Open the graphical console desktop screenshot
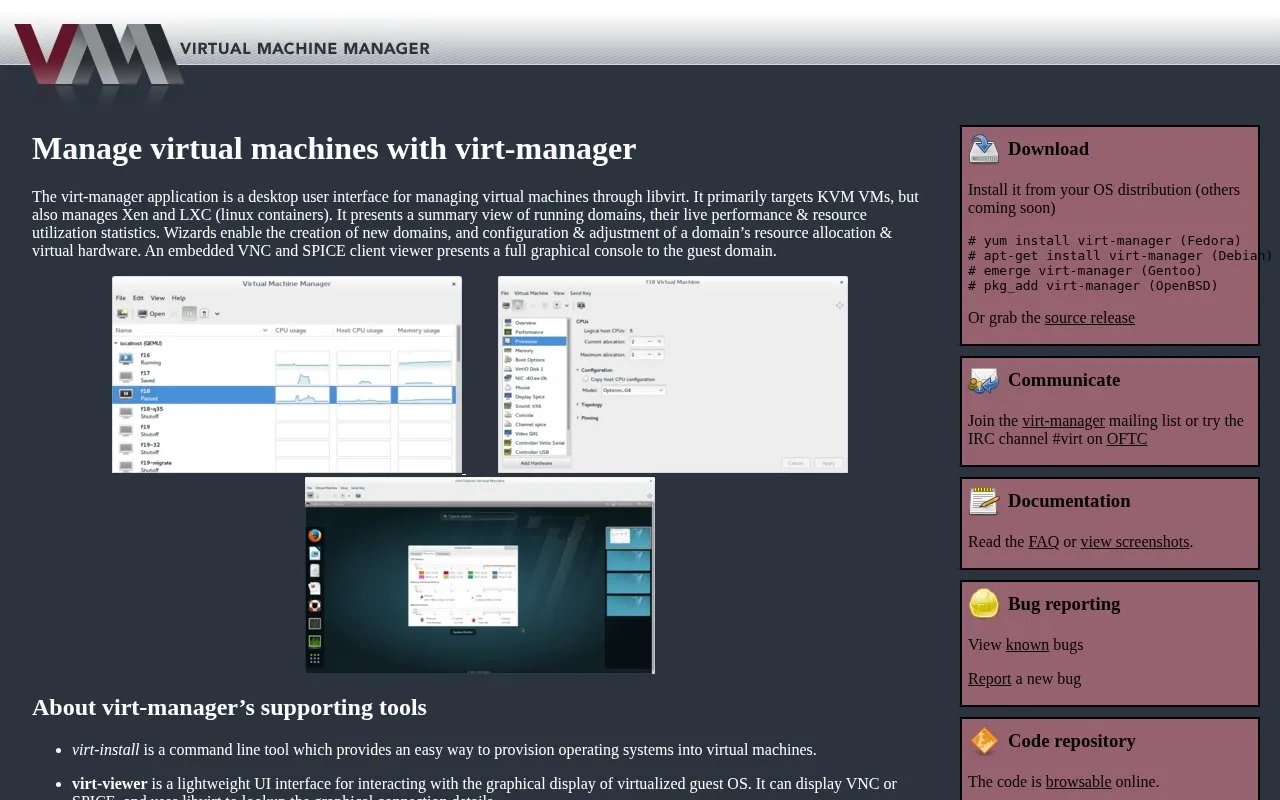Viewport: 1280px width, 800px height. pos(480,575)
